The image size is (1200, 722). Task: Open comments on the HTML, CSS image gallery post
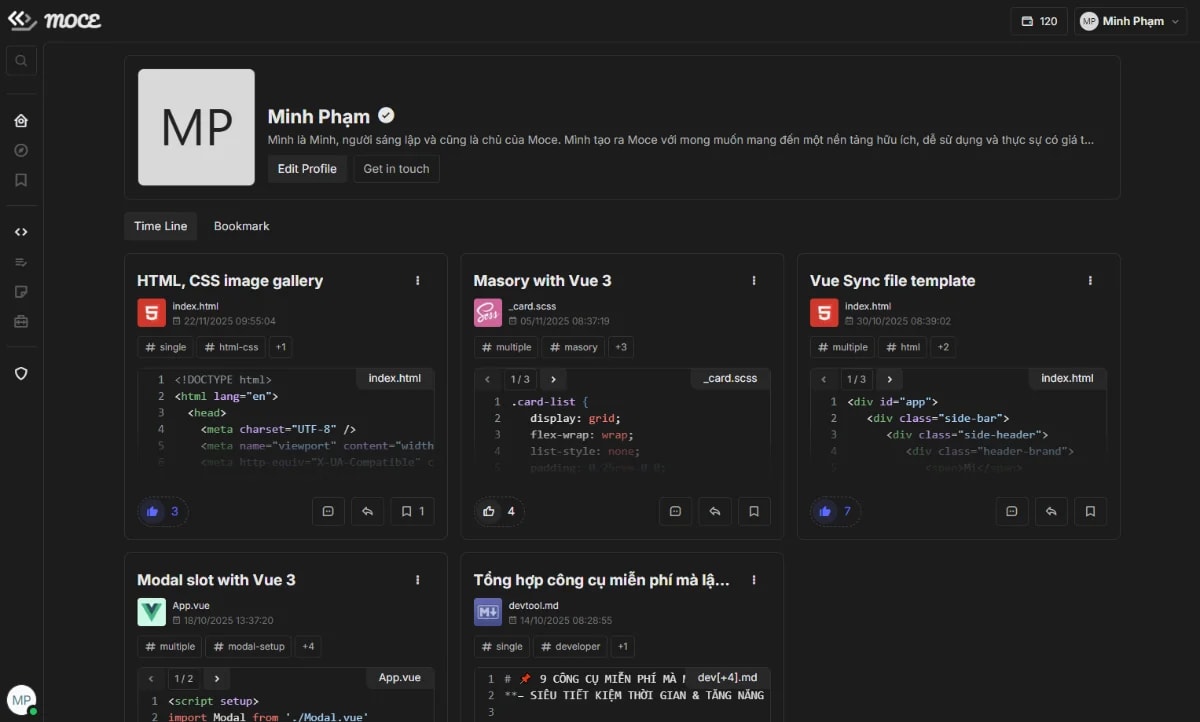pyautogui.click(x=328, y=511)
